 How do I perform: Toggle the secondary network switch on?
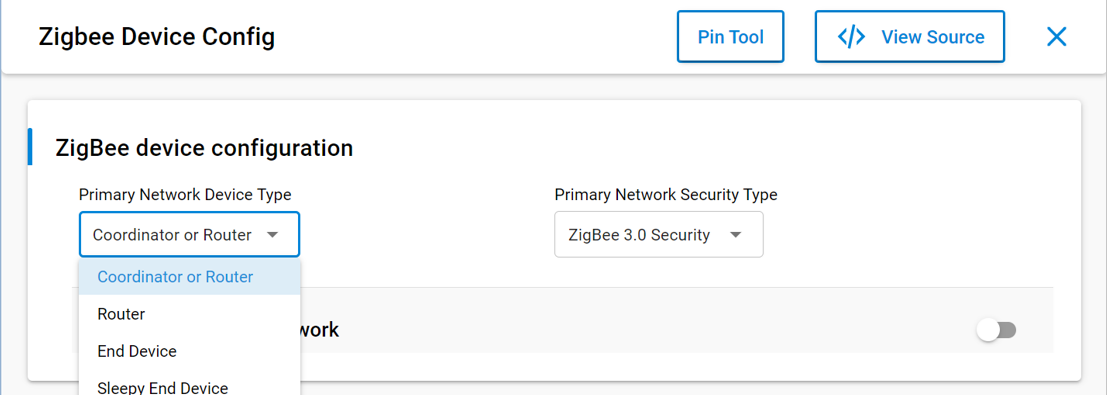pos(996,330)
